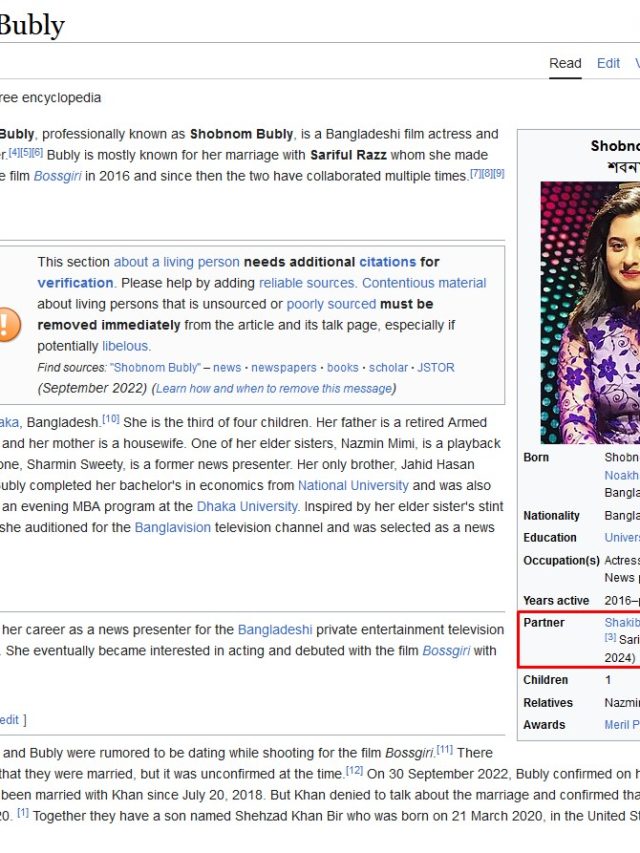
Task: Click the orange warning notice icon
Action: [x=8, y=325]
